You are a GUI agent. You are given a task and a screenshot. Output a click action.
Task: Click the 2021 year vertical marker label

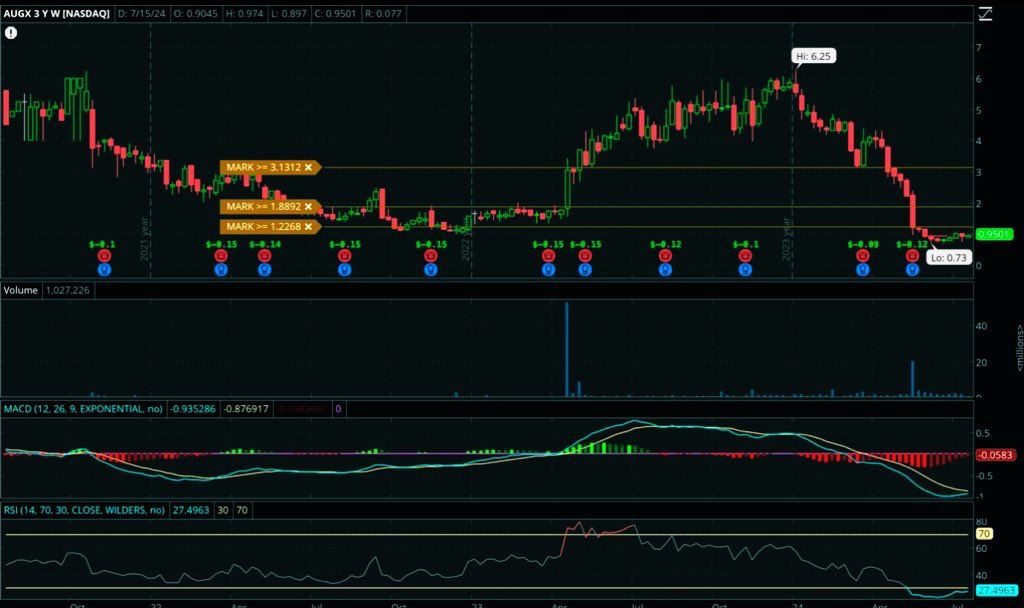click(x=145, y=239)
